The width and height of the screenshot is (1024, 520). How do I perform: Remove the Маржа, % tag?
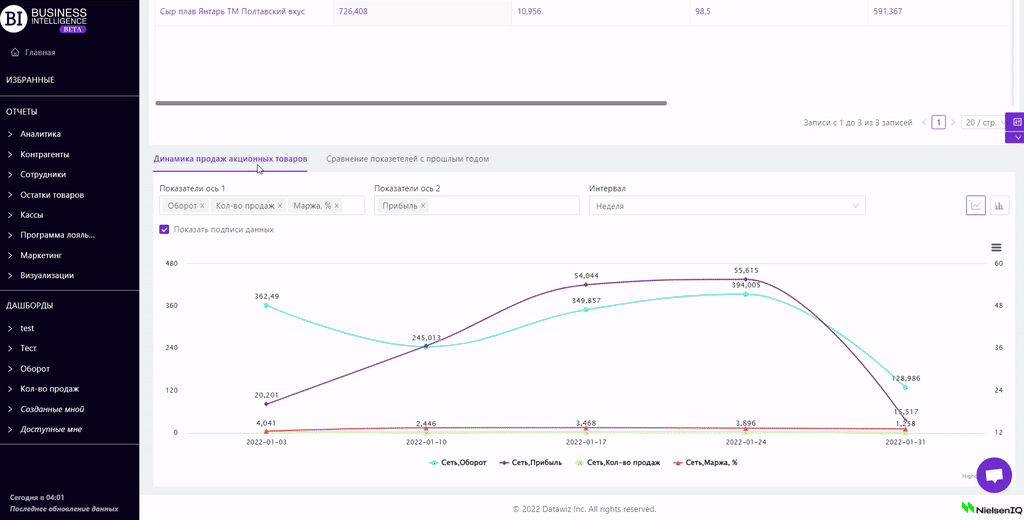pos(337,206)
